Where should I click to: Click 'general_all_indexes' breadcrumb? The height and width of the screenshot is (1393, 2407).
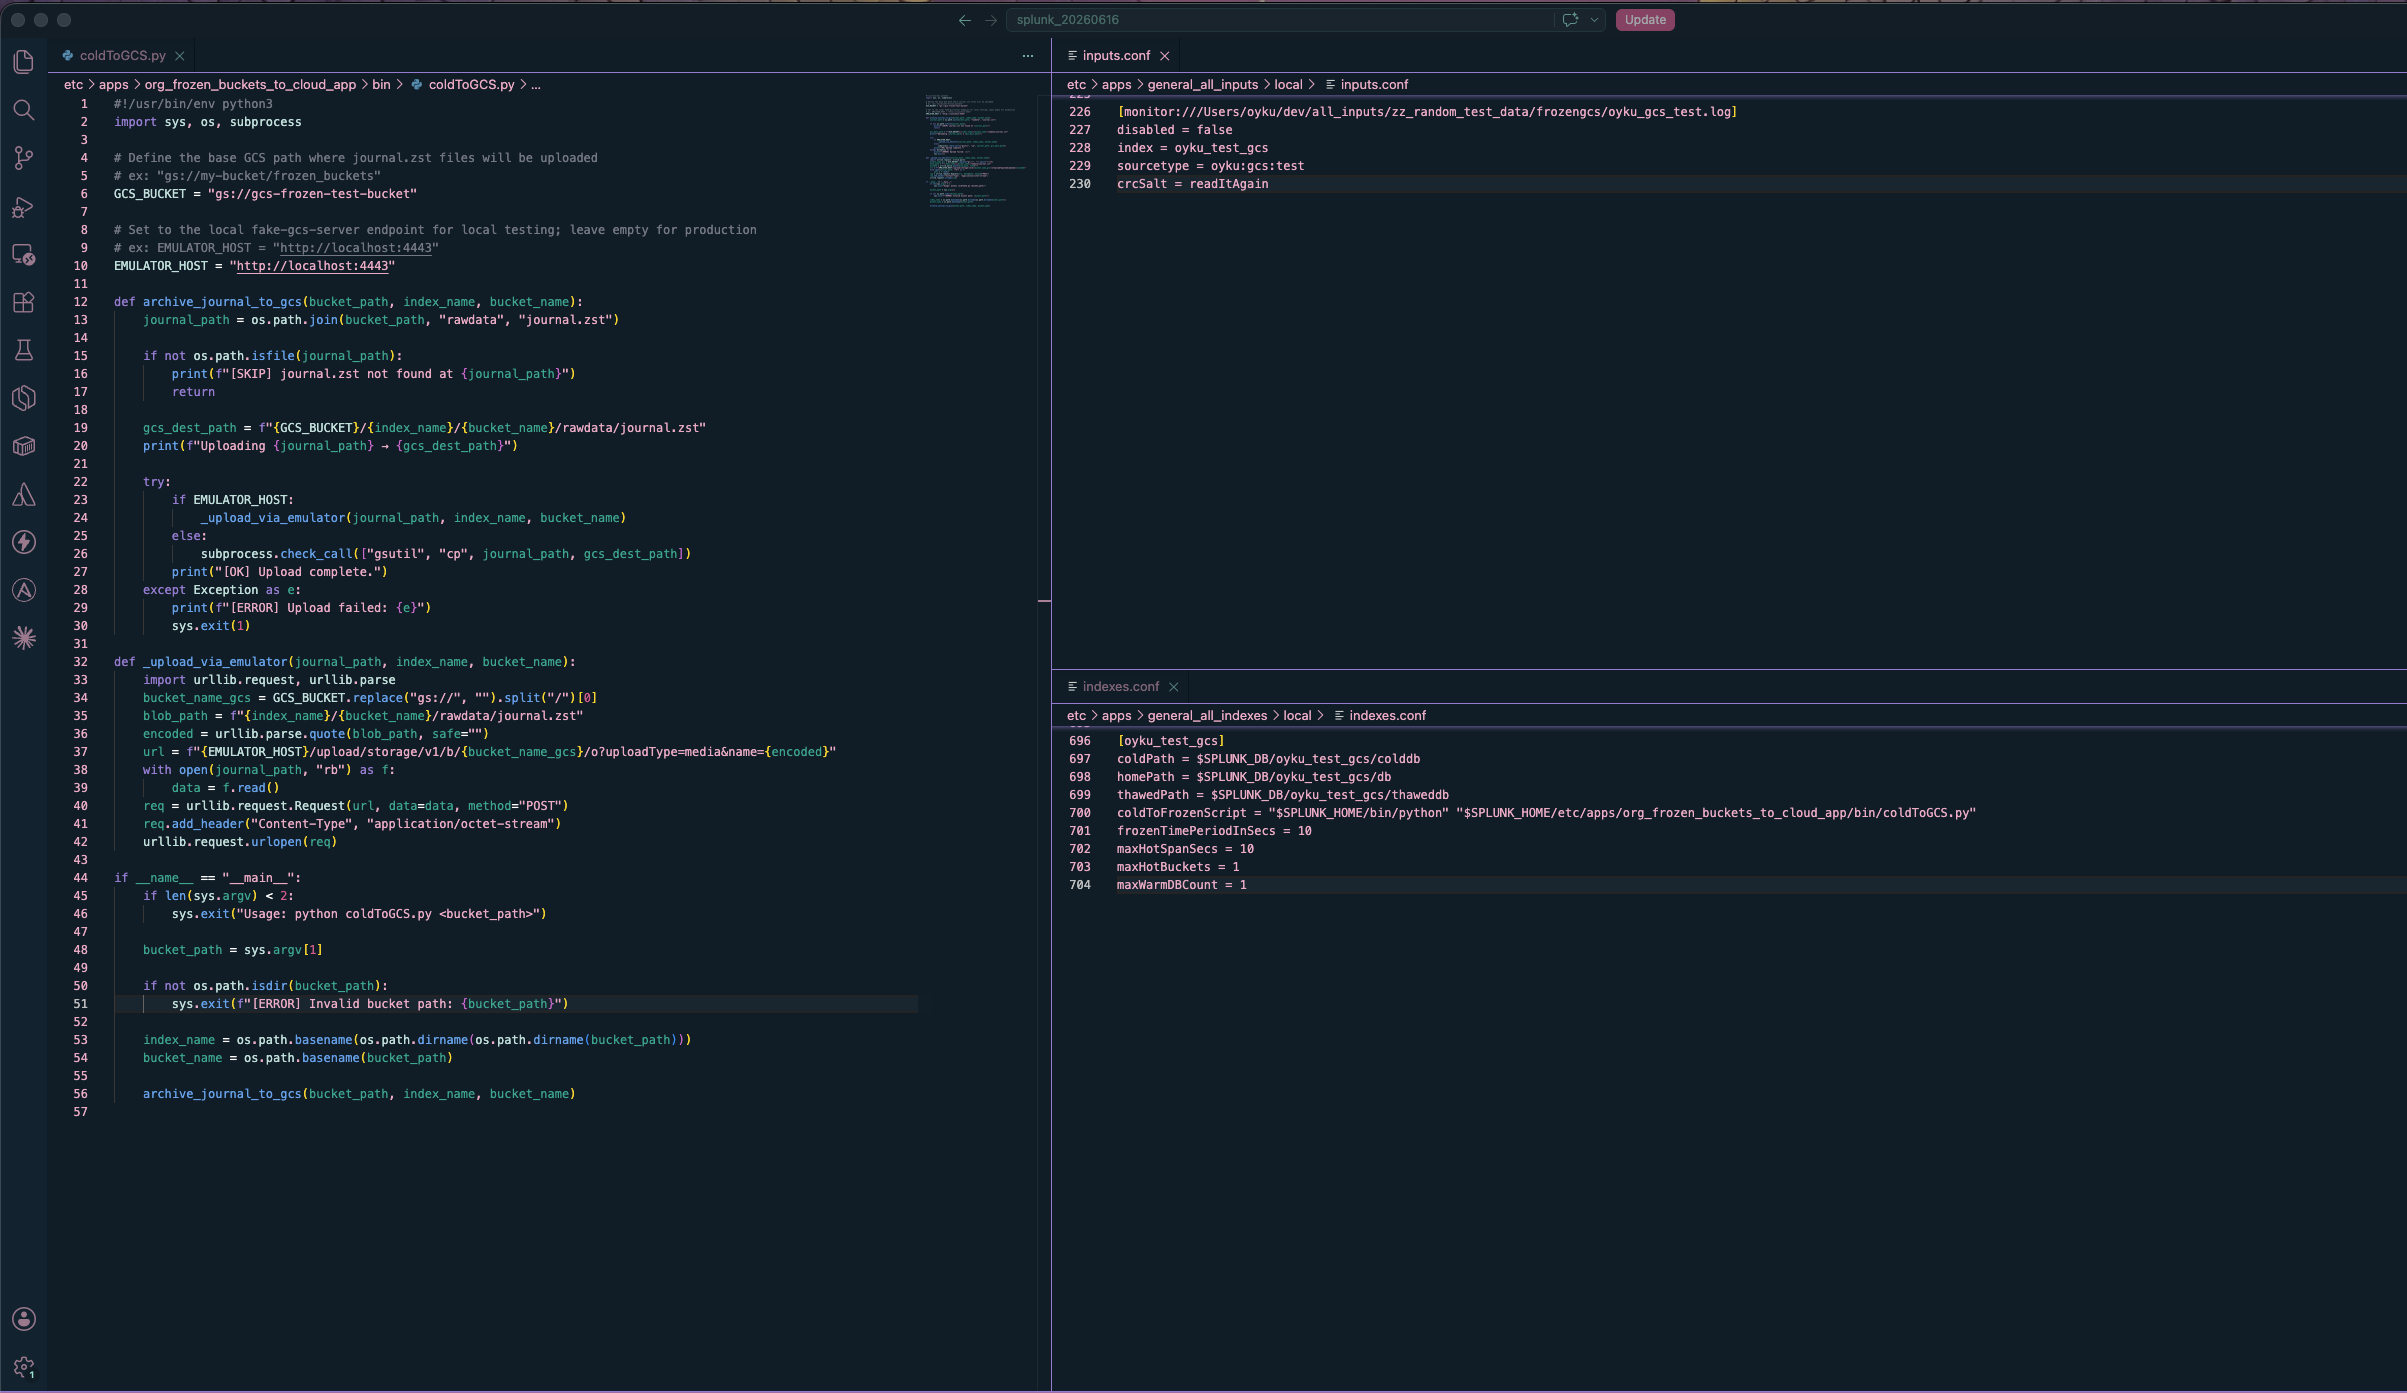point(1207,716)
